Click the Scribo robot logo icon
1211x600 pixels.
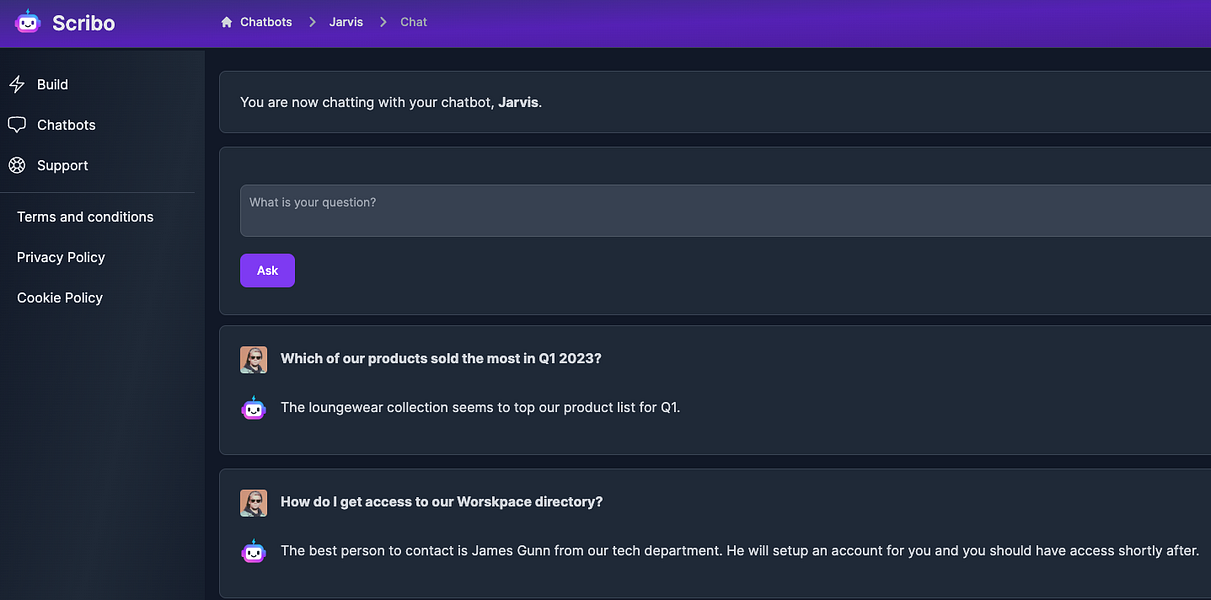coord(27,21)
